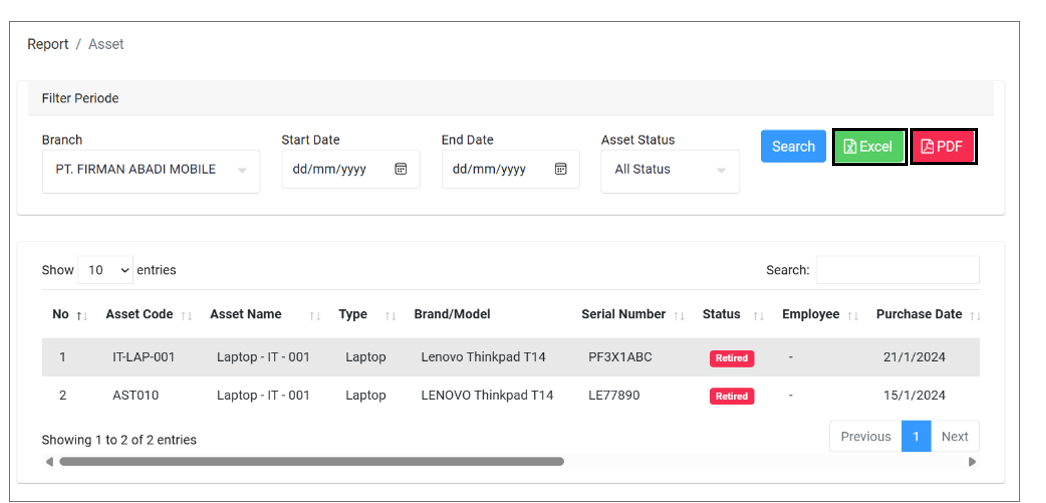This screenshot has height=503, width=1046.
Task: Sort by Employee column arrows
Action: coord(853,315)
